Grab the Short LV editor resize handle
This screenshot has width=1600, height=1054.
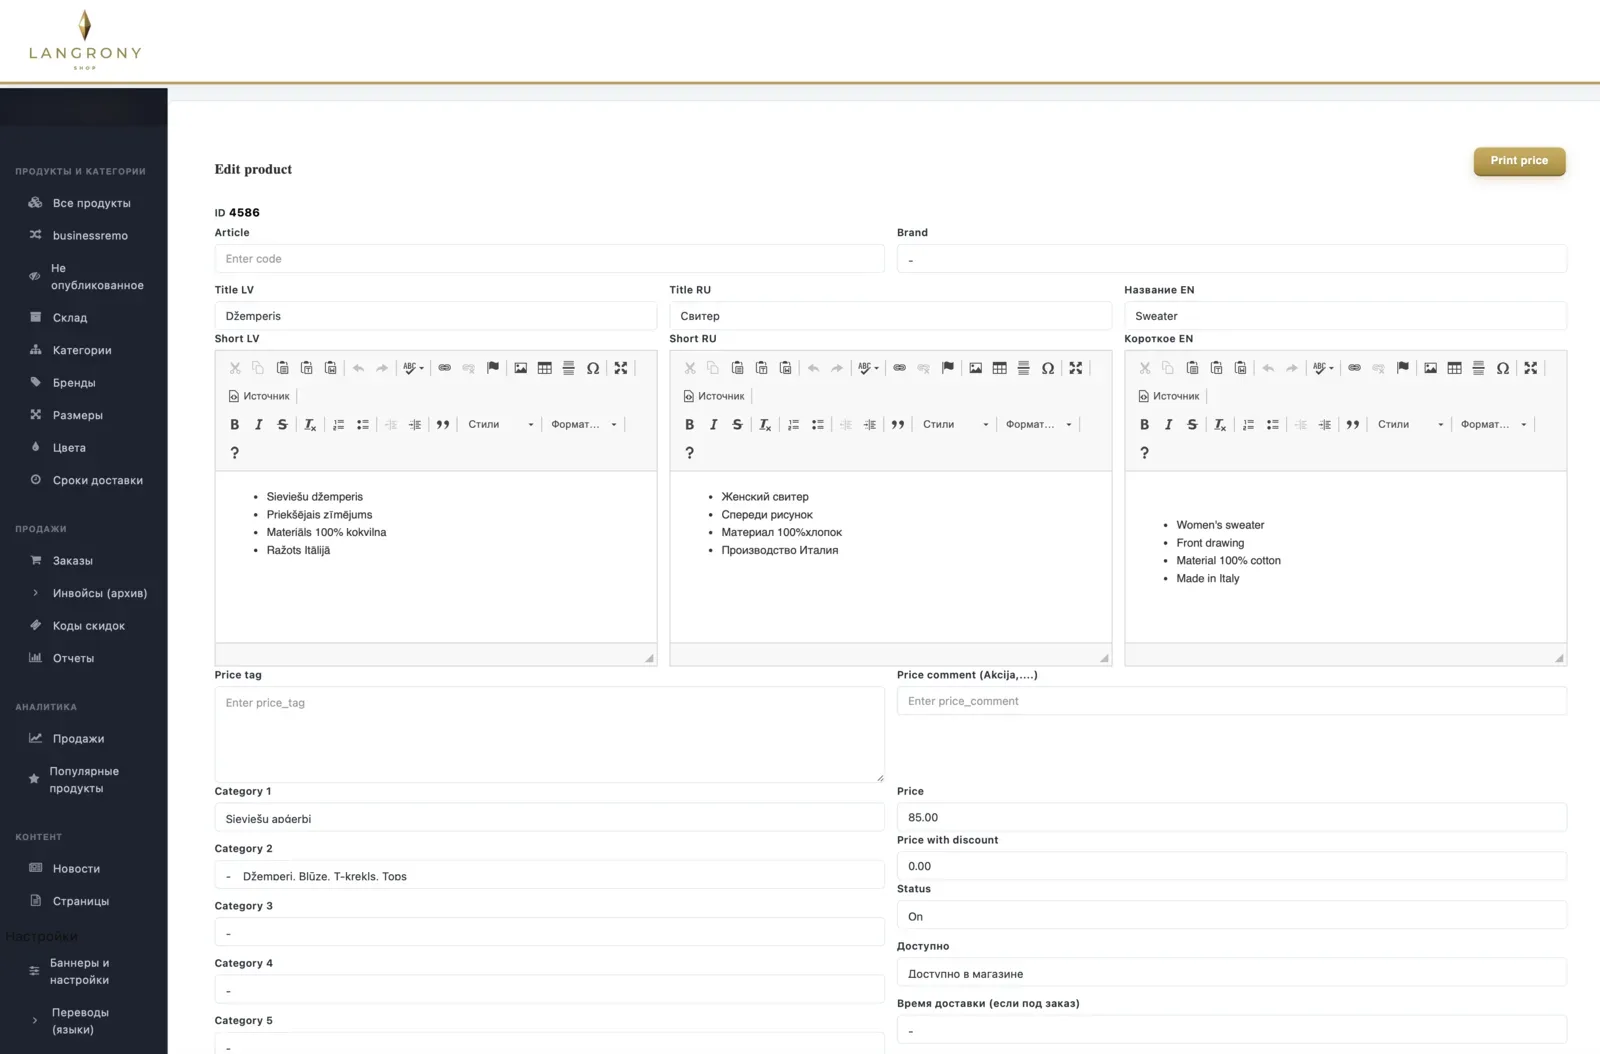[x=649, y=658]
